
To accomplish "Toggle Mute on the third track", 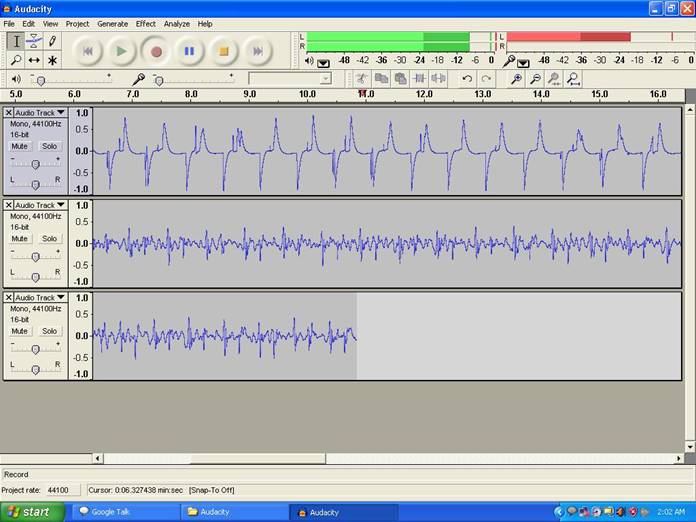I will click(20, 330).
